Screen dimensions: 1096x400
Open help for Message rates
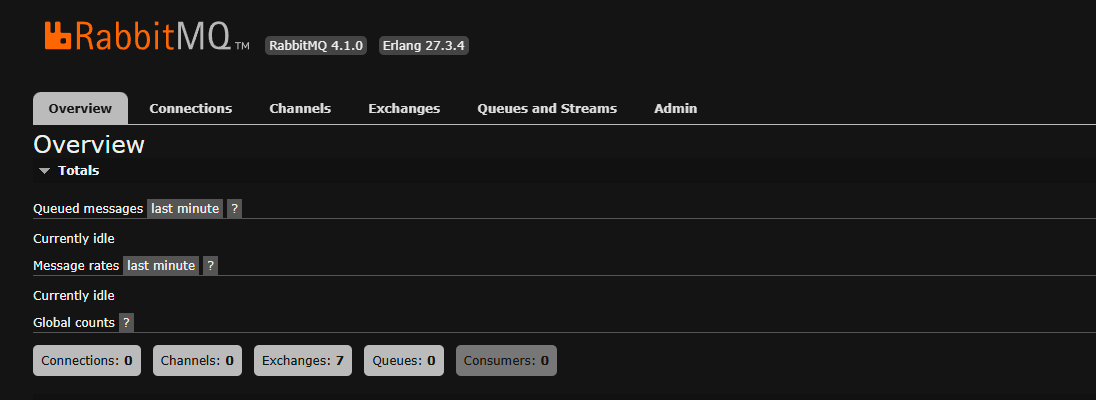(x=210, y=266)
